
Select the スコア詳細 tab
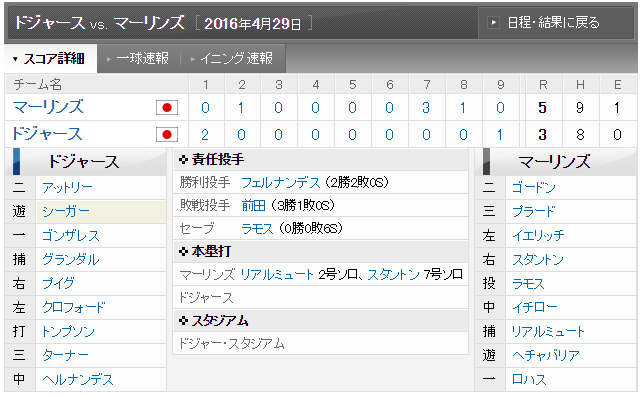pos(51,59)
